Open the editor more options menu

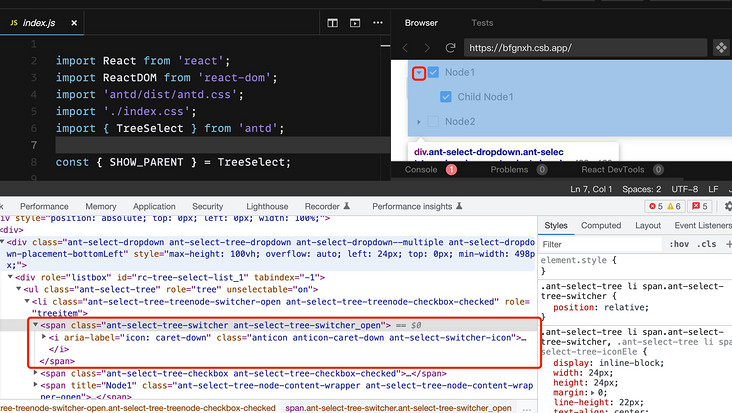coord(378,22)
